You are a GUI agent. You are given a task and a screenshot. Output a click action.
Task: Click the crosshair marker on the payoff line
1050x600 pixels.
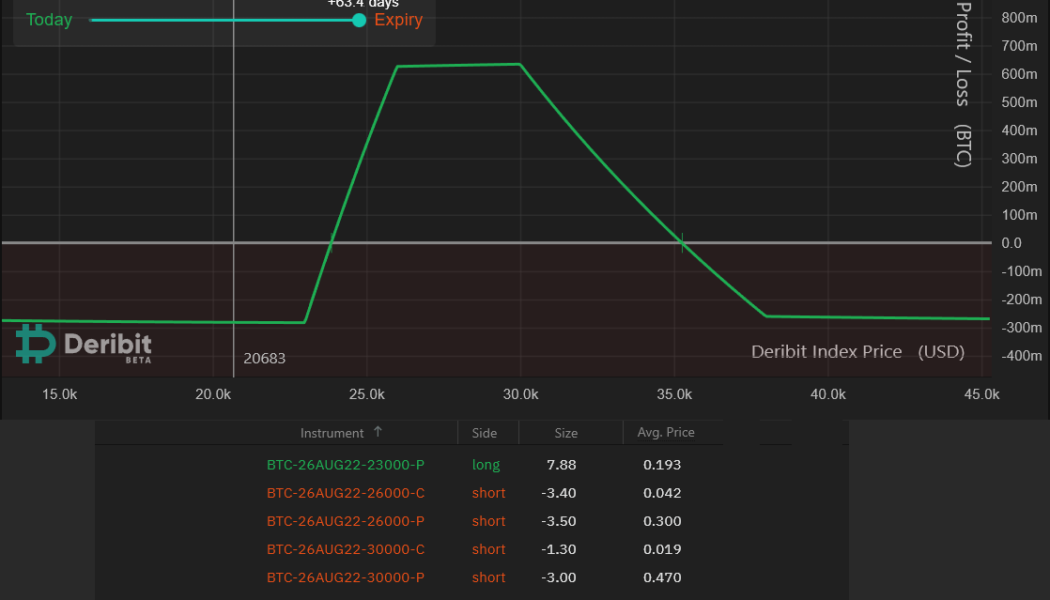[681, 242]
